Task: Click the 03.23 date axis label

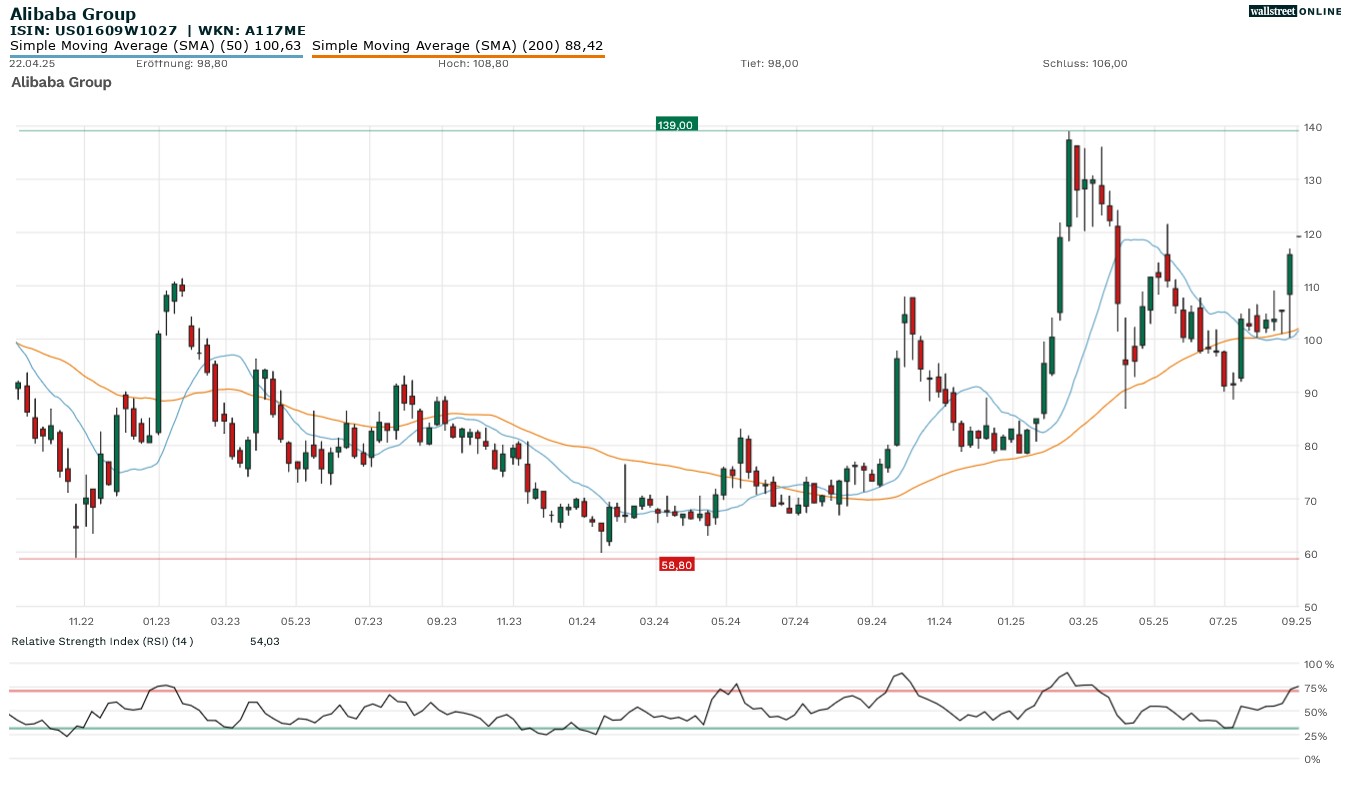Action: (226, 622)
